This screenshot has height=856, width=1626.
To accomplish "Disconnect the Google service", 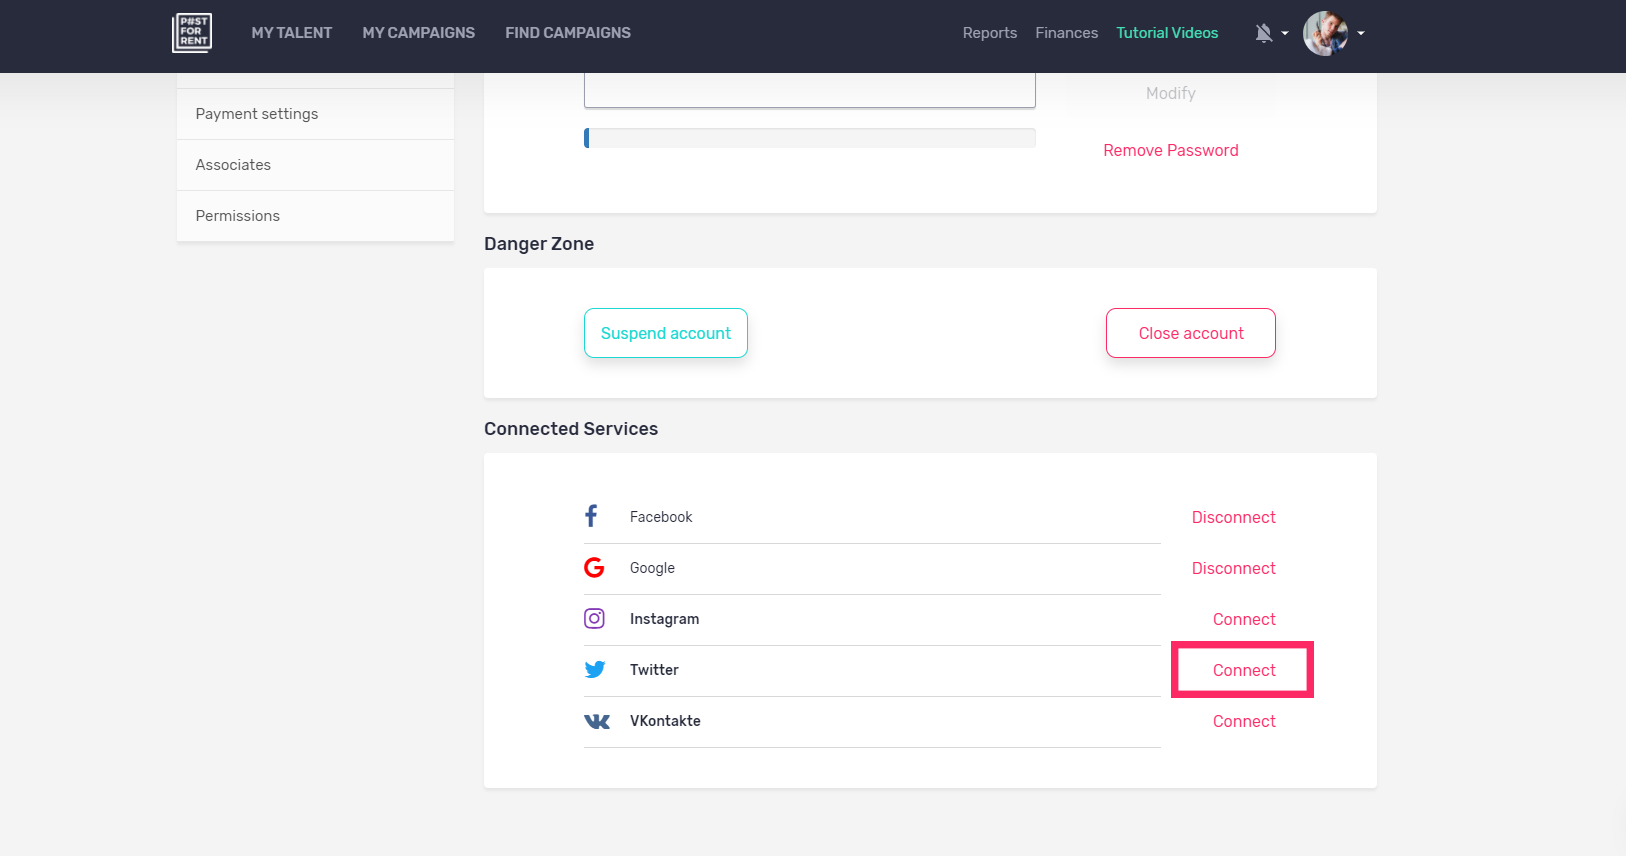I will click(x=1234, y=568).
